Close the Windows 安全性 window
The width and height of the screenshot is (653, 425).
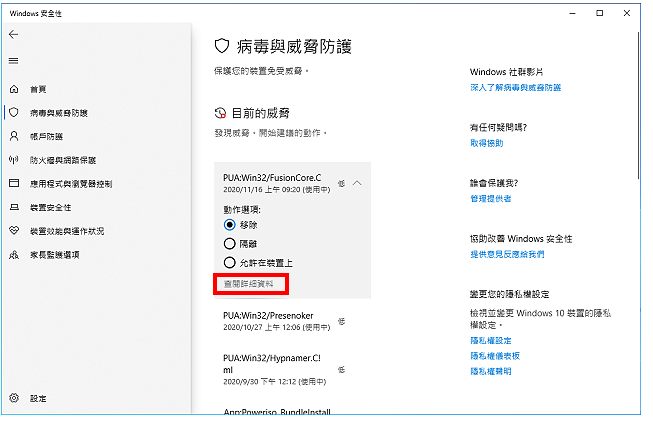(627, 13)
